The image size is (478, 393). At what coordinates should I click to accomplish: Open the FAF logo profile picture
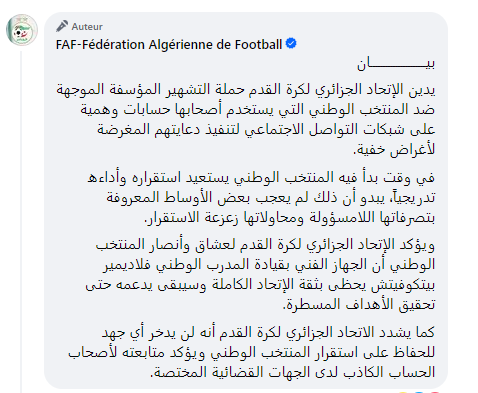[22, 30]
